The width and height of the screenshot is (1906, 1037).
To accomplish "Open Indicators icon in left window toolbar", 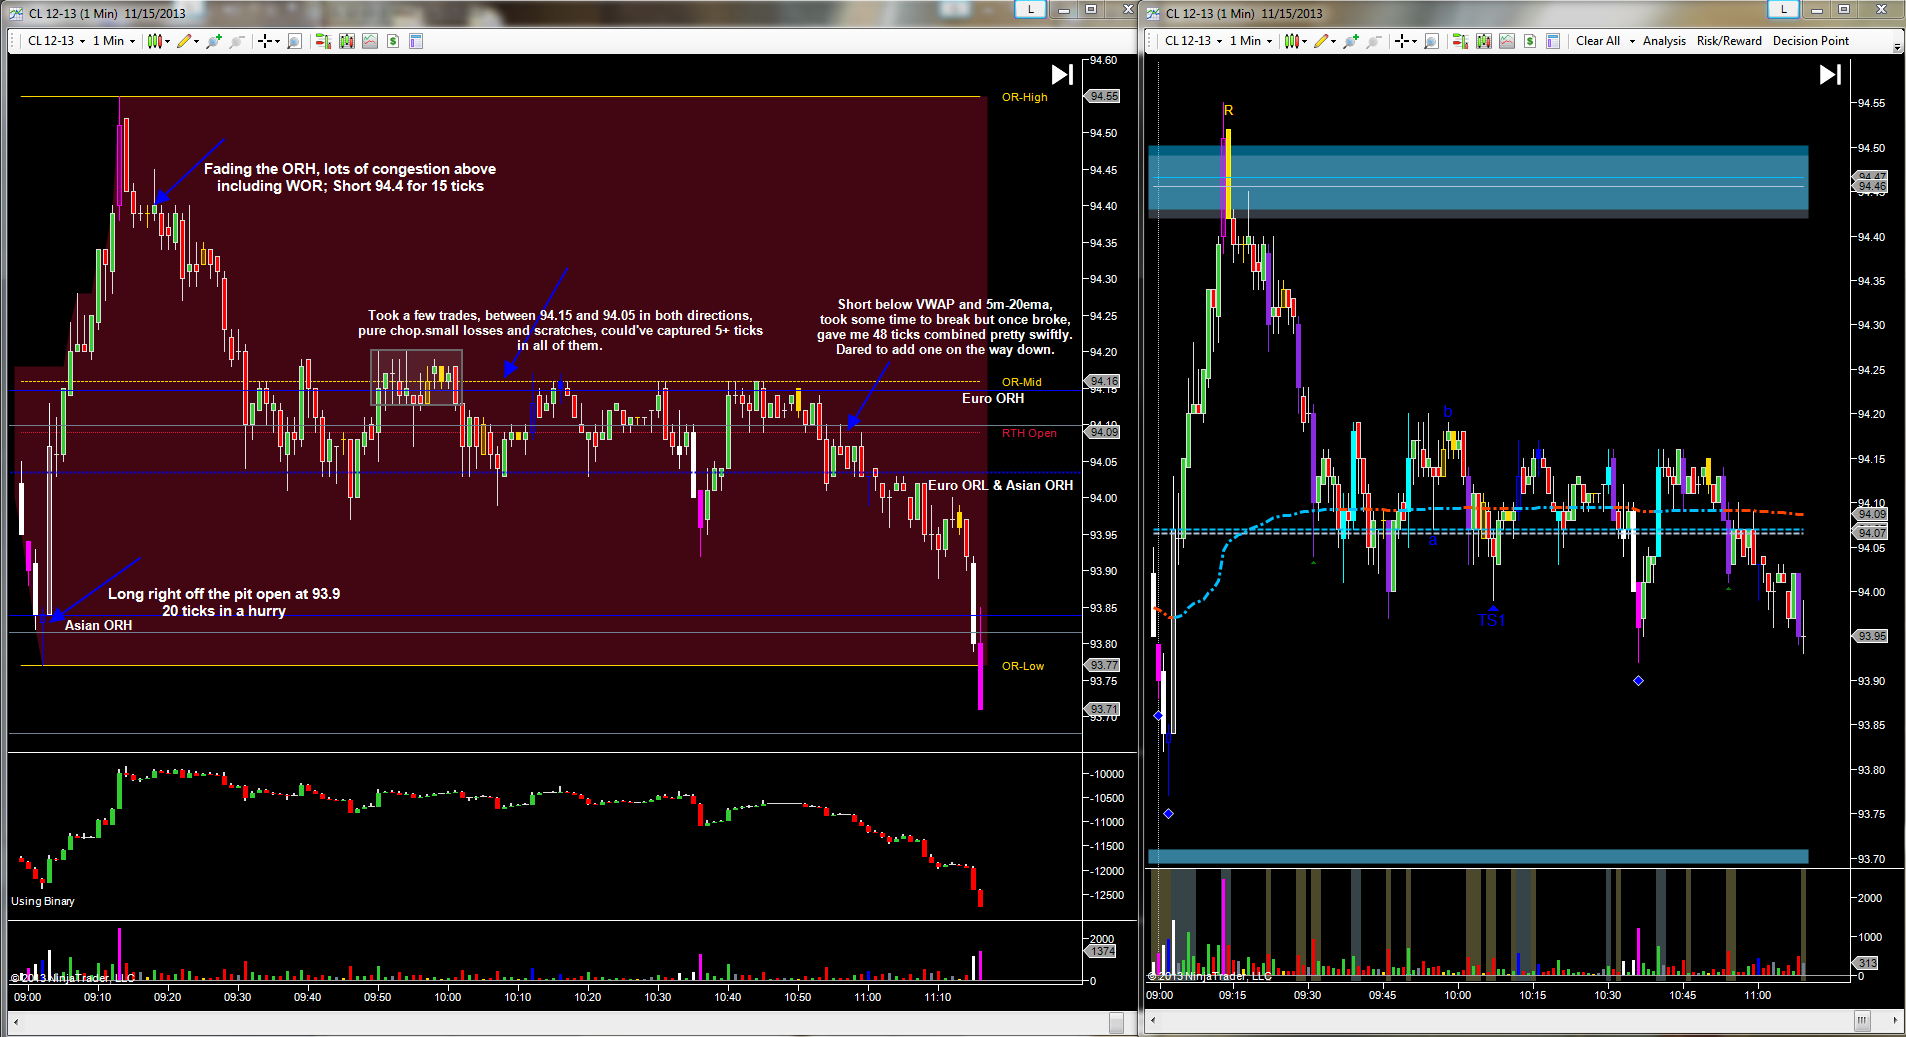I will [x=347, y=41].
